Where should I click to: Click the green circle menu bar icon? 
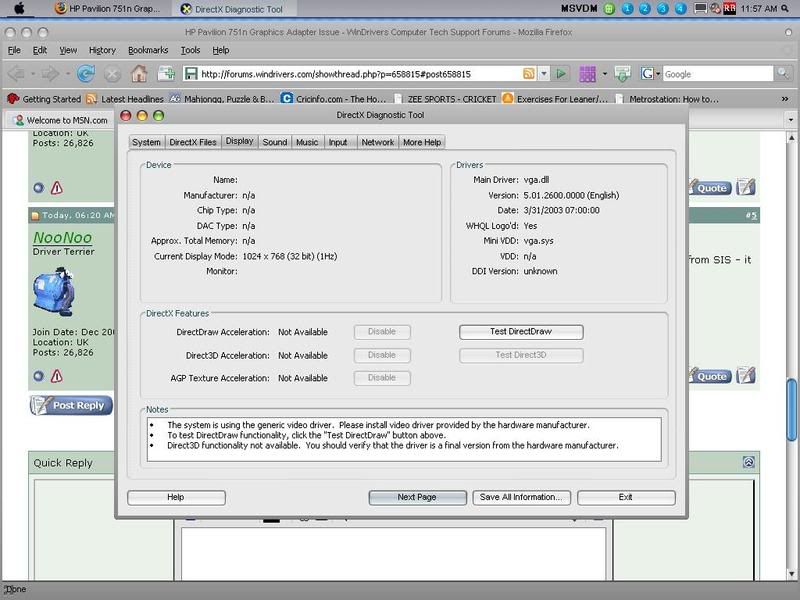tap(609, 9)
